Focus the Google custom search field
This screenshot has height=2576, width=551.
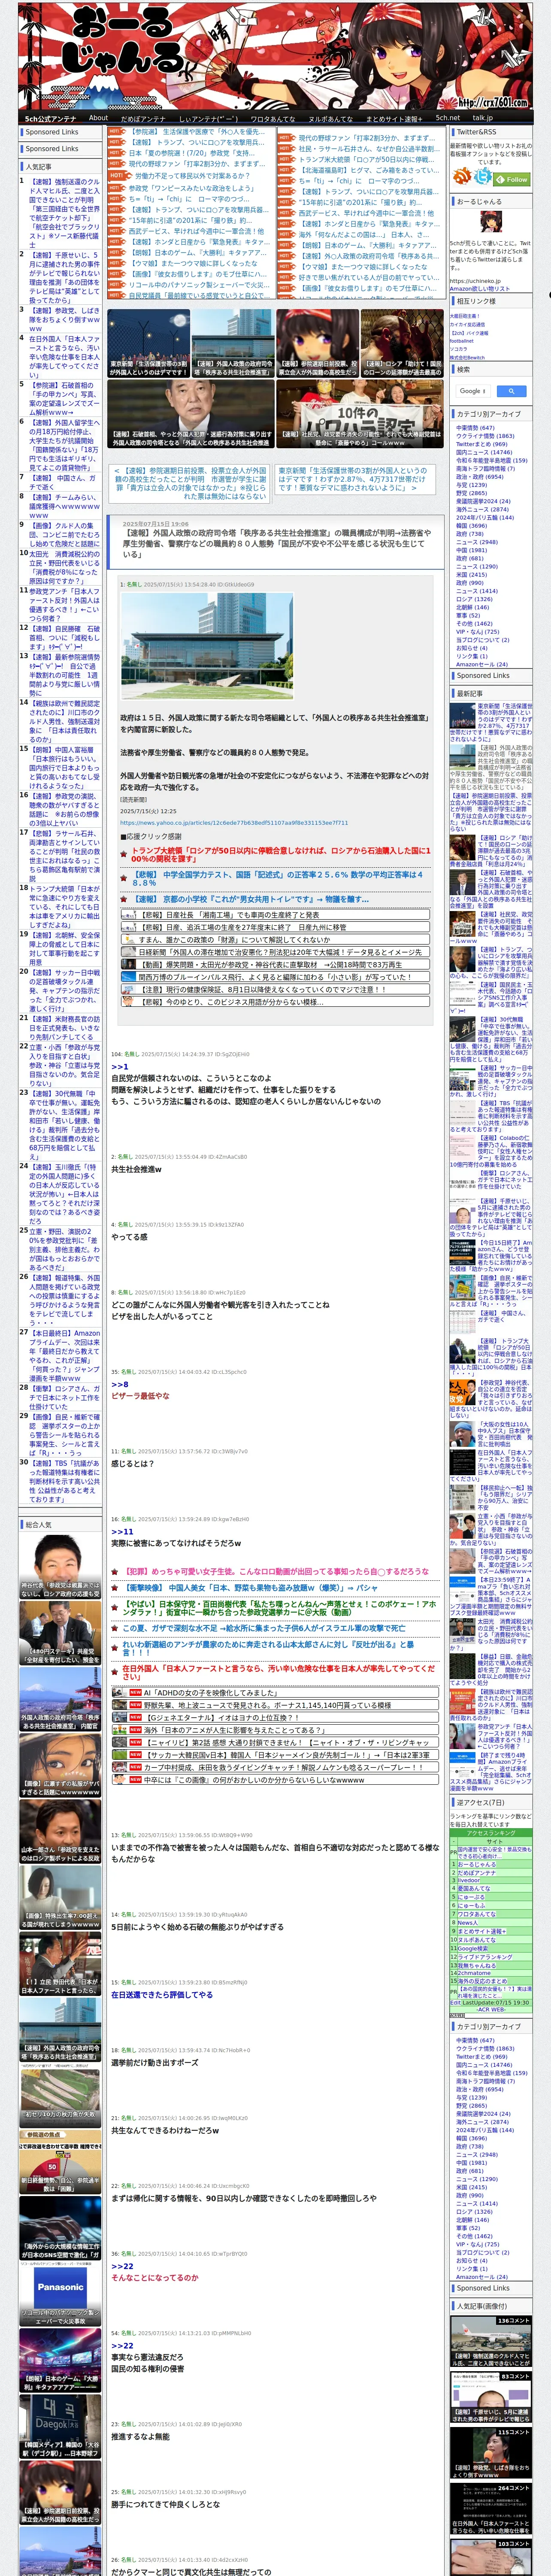click(x=473, y=391)
